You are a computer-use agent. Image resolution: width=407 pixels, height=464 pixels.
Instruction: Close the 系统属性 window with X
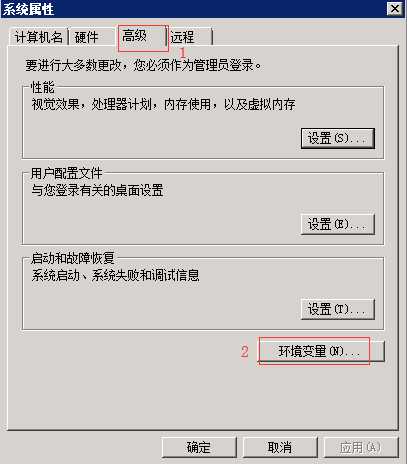pyautogui.click(x=395, y=8)
